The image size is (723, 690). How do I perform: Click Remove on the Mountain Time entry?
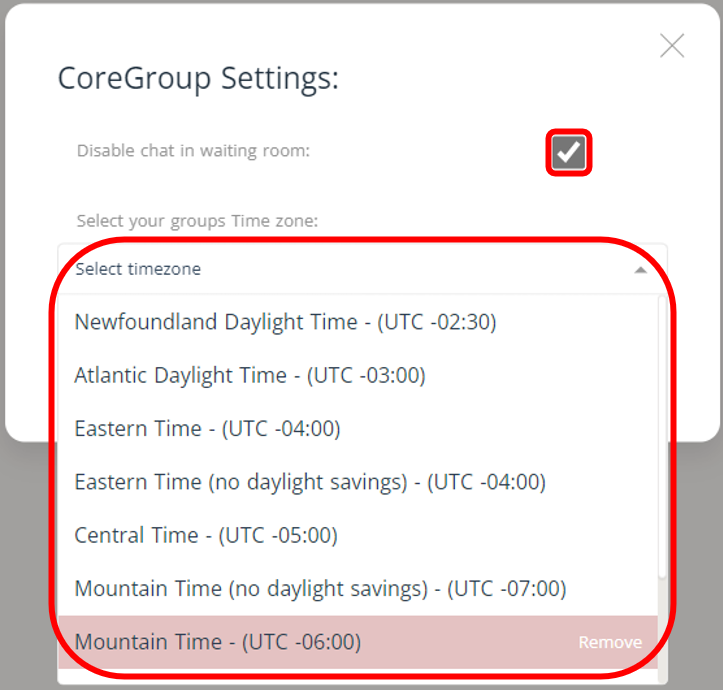pyautogui.click(x=610, y=643)
